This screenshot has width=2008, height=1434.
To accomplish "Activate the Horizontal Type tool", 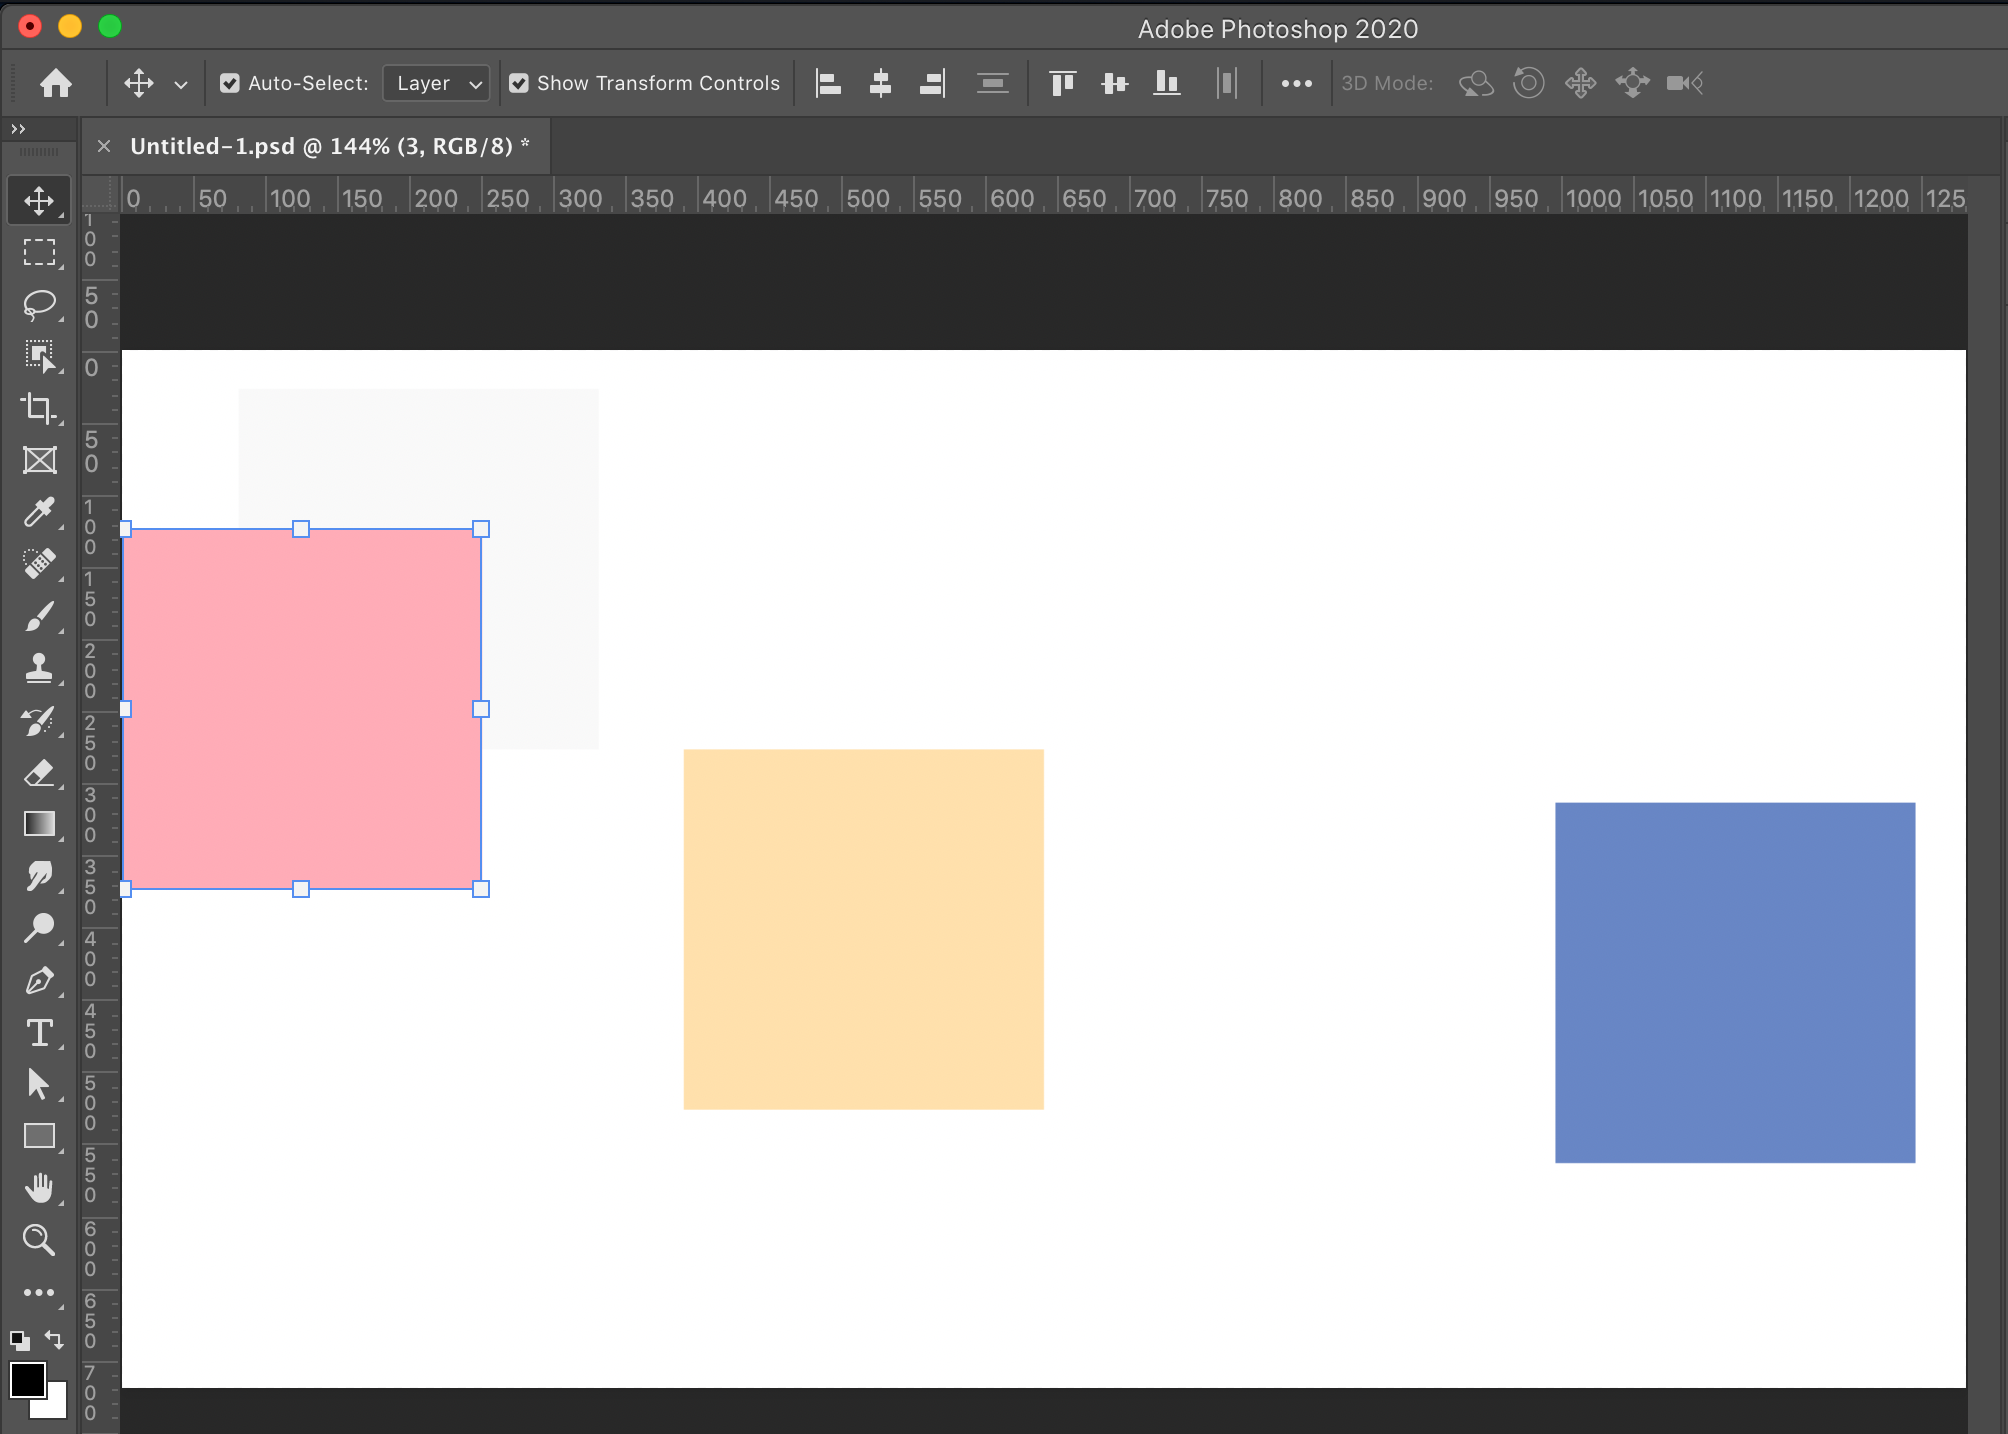I will click(x=39, y=1032).
